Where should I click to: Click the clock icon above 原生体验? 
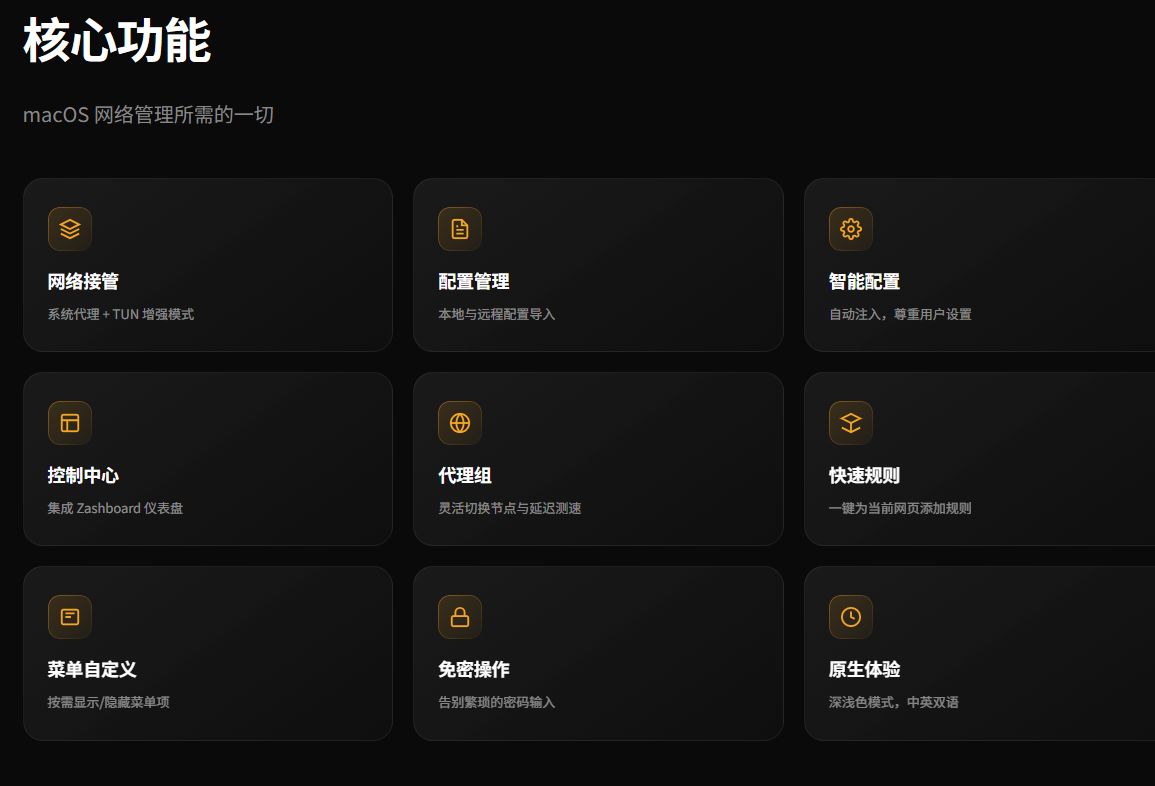(851, 617)
